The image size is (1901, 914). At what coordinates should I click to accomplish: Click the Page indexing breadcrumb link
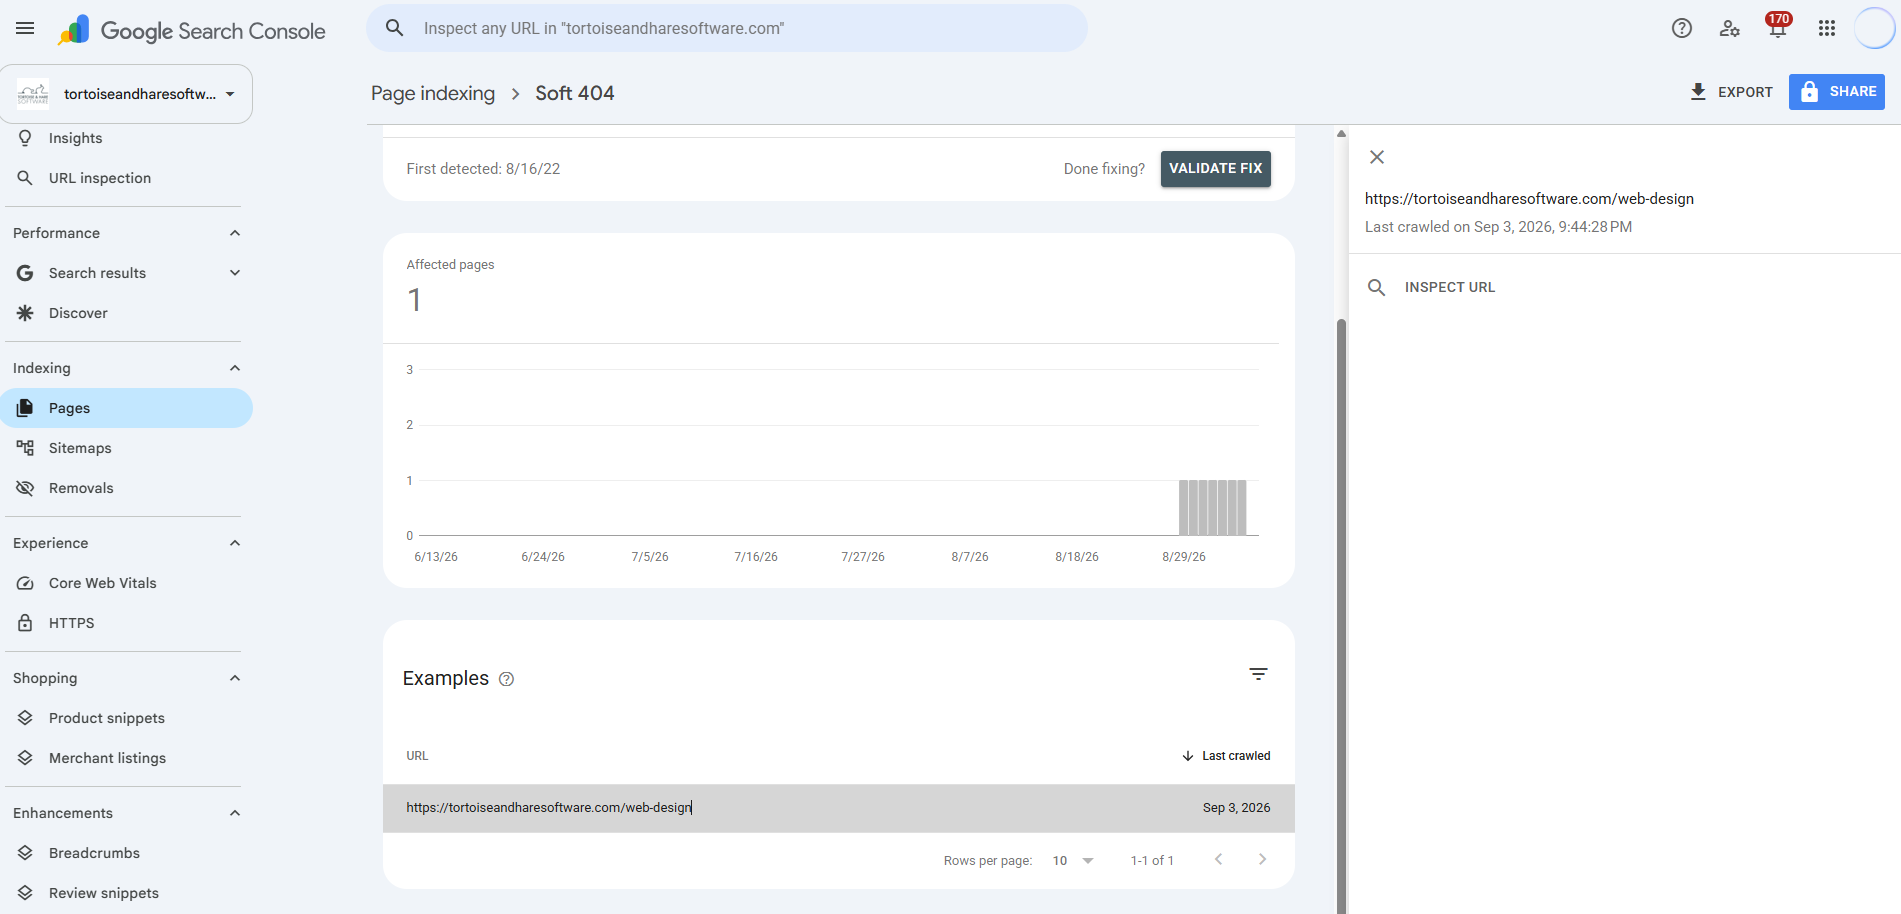433,93
